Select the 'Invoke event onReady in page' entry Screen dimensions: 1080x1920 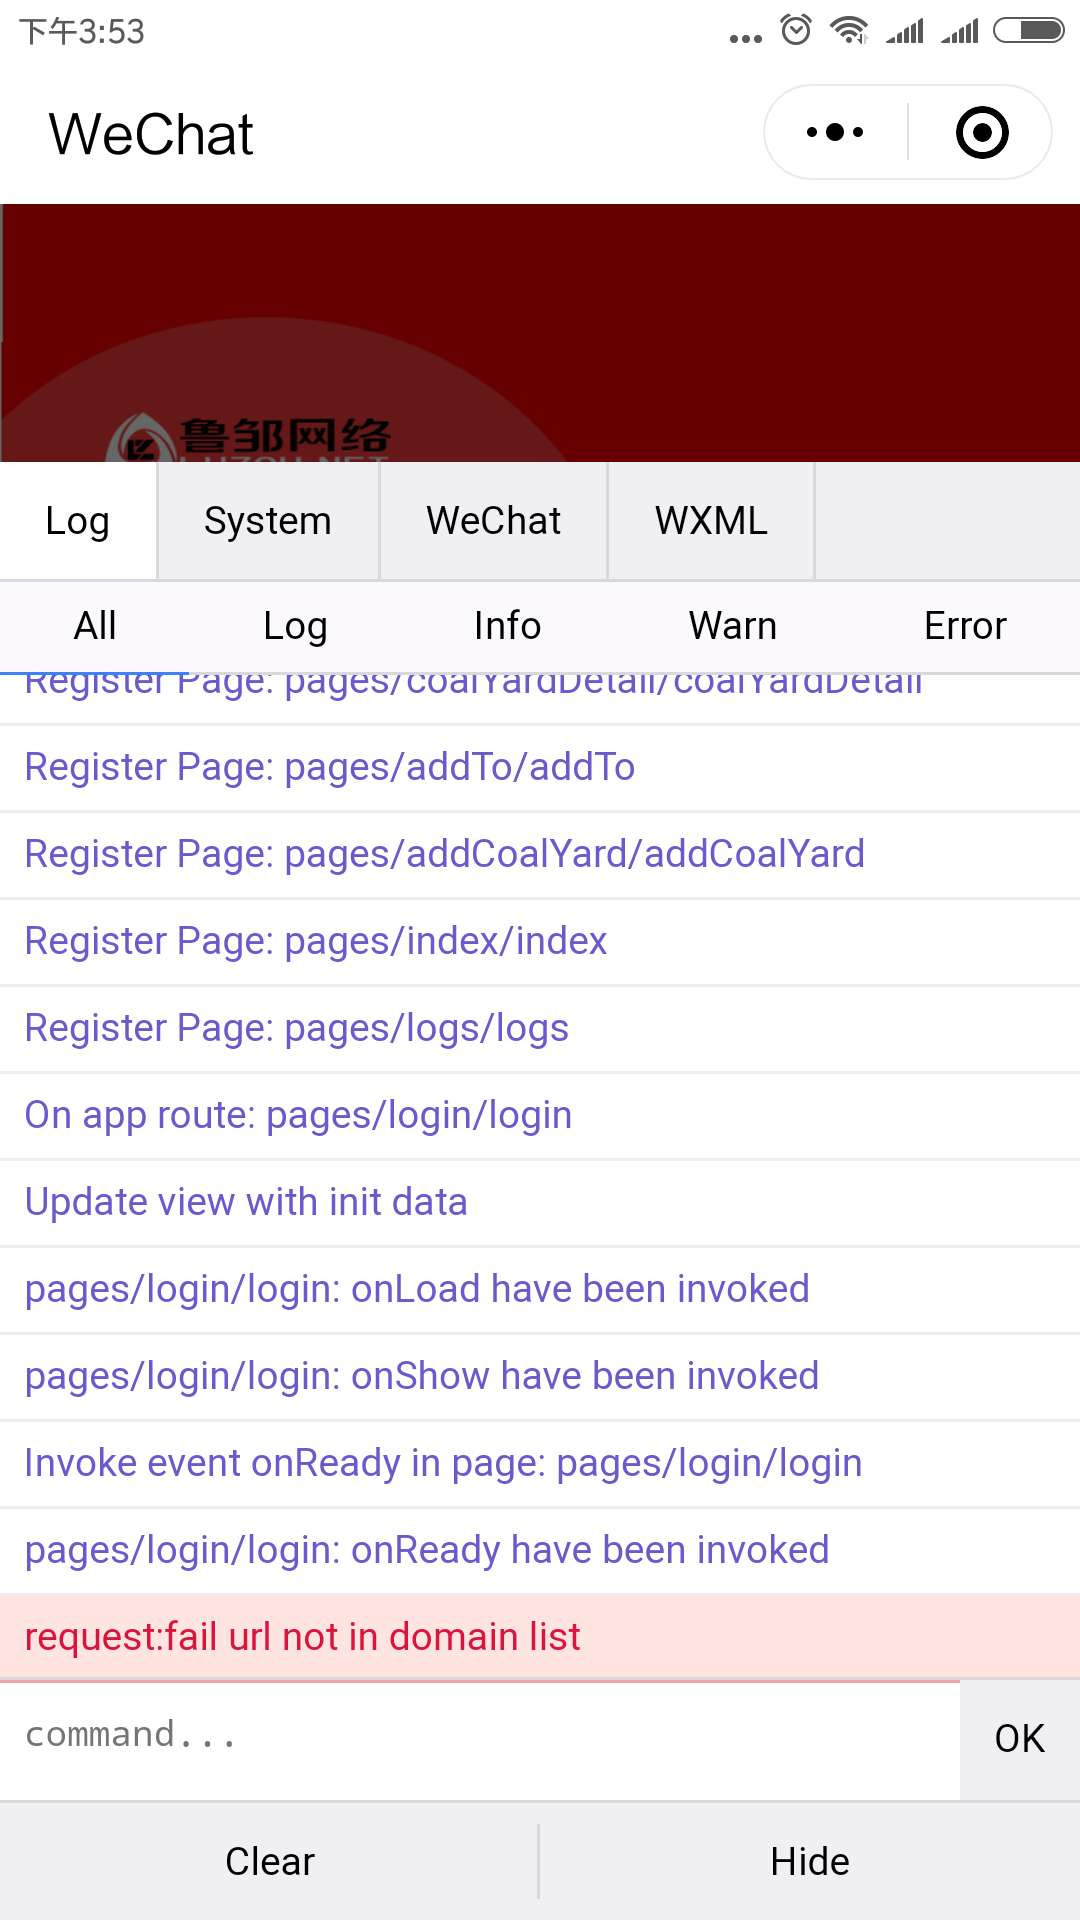pyautogui.click(x=540, y=1463)
